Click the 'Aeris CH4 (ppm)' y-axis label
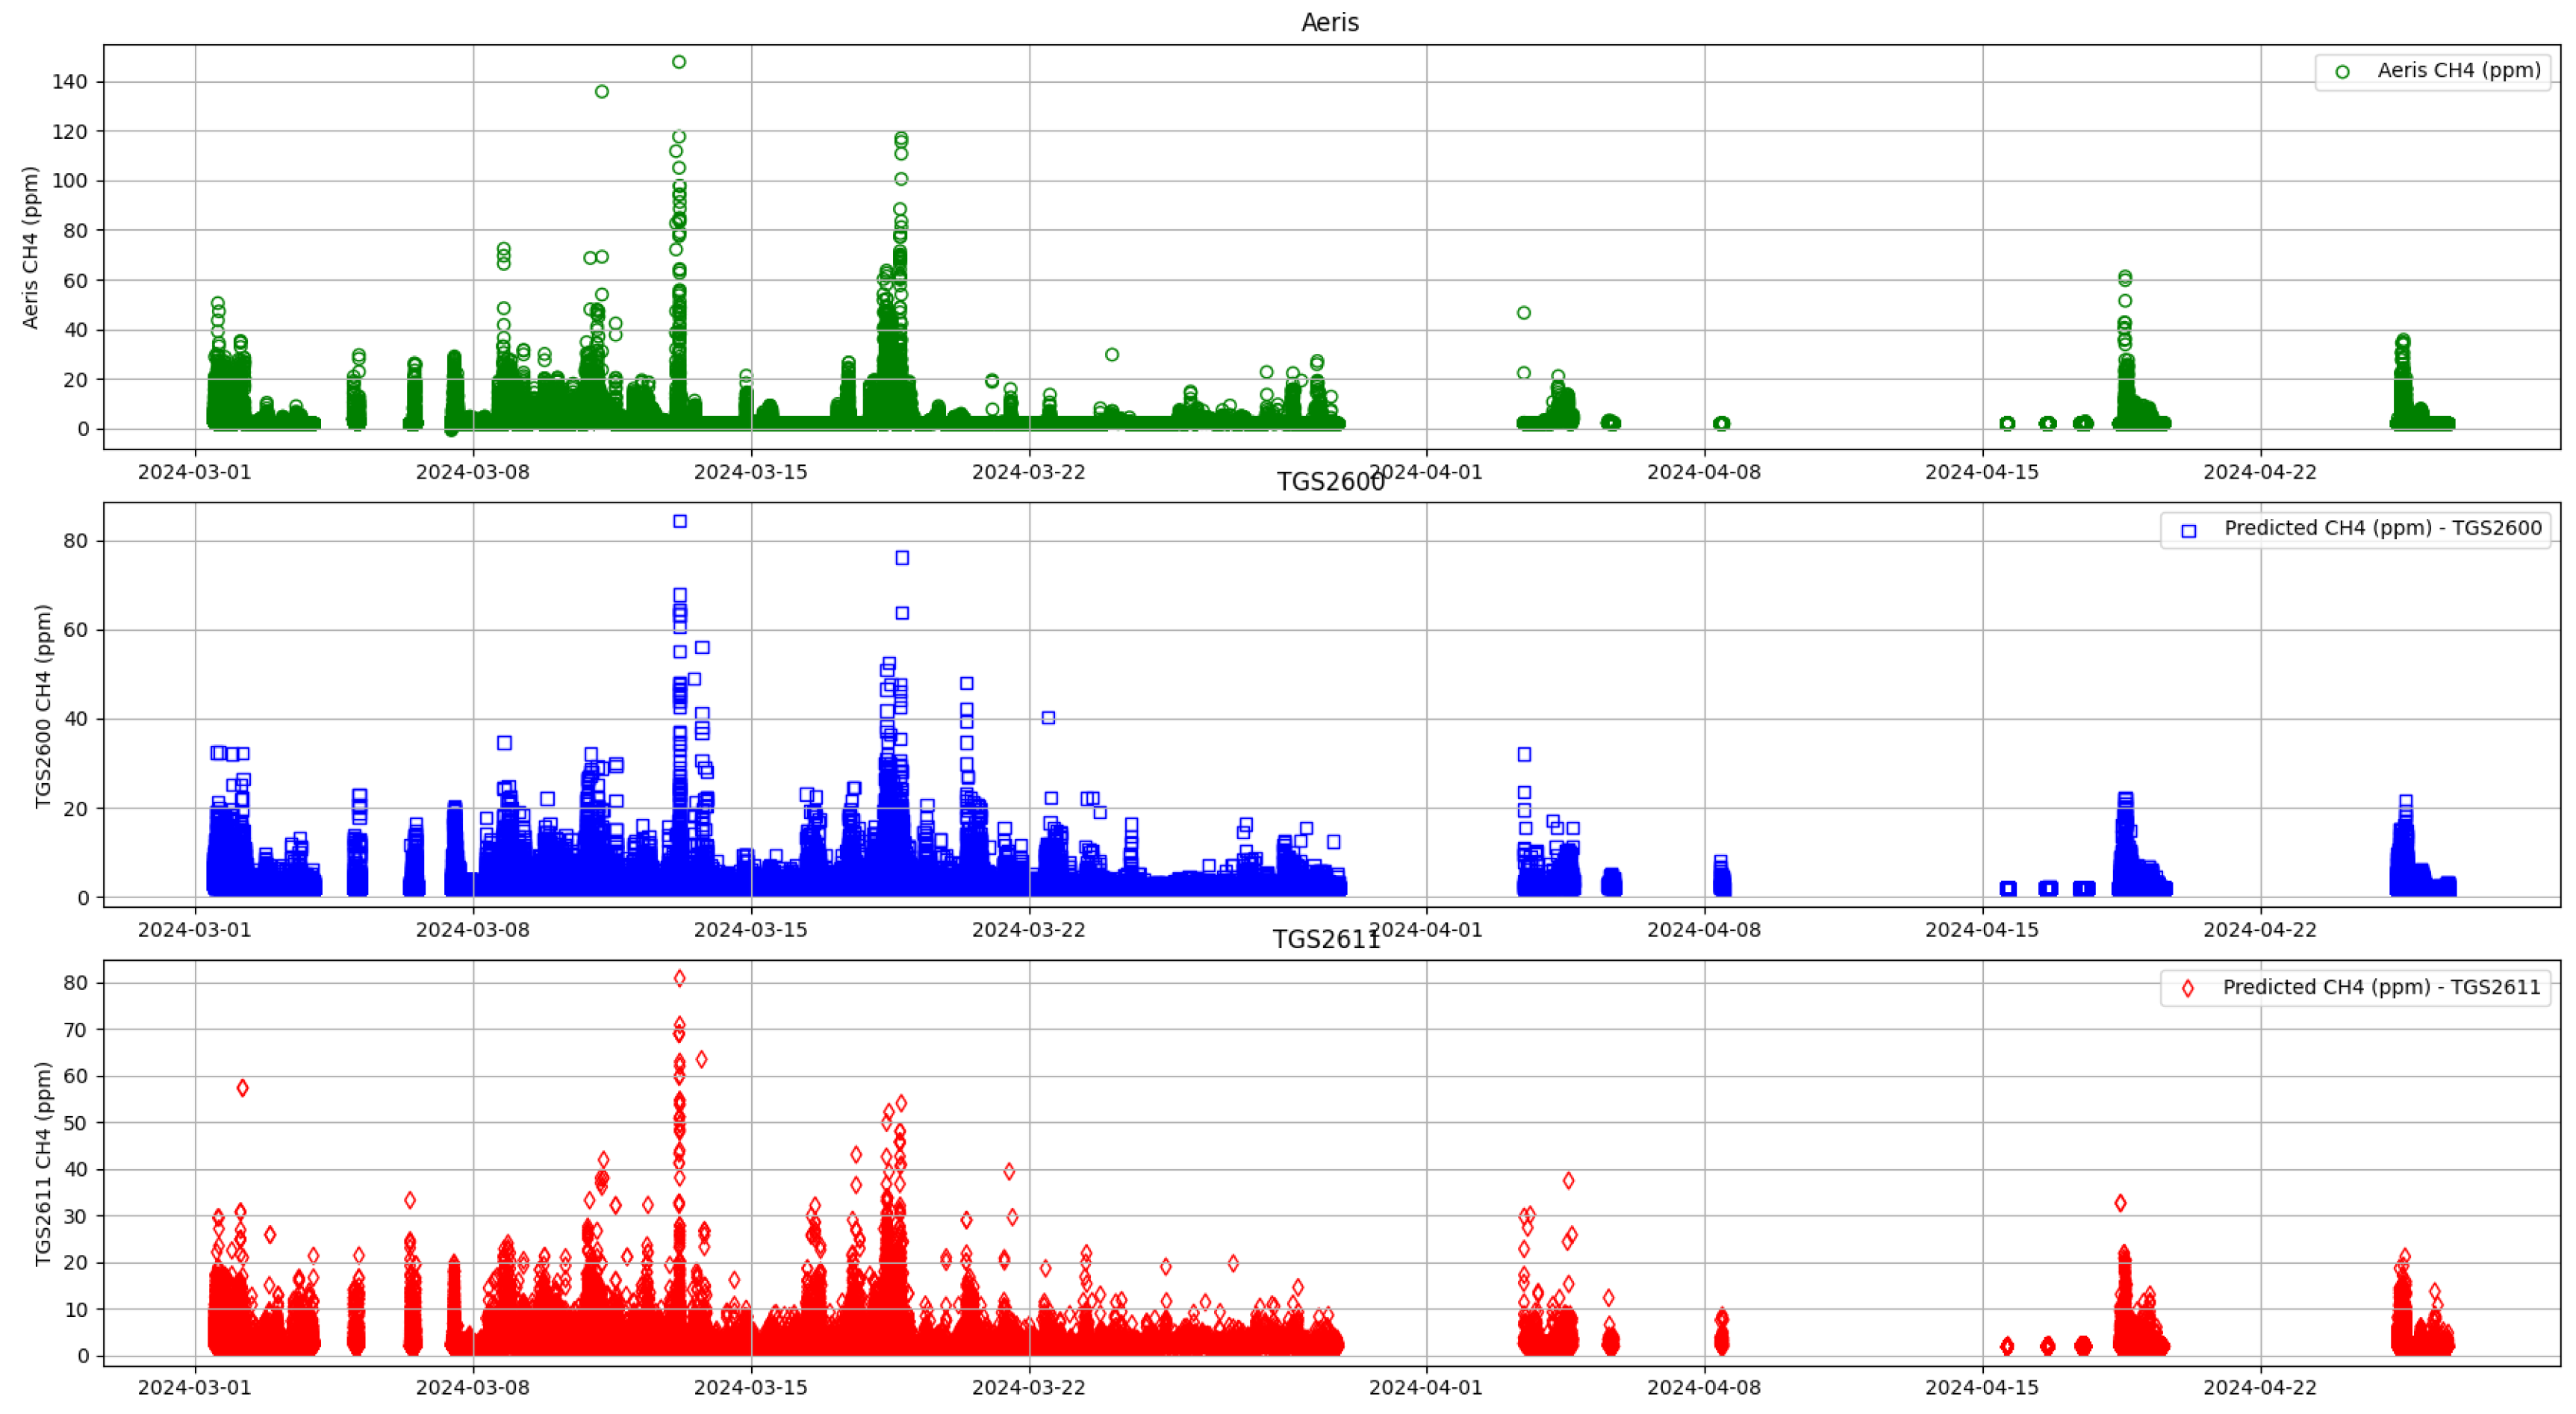The image size is (2576, 1414). coord(33,245)
